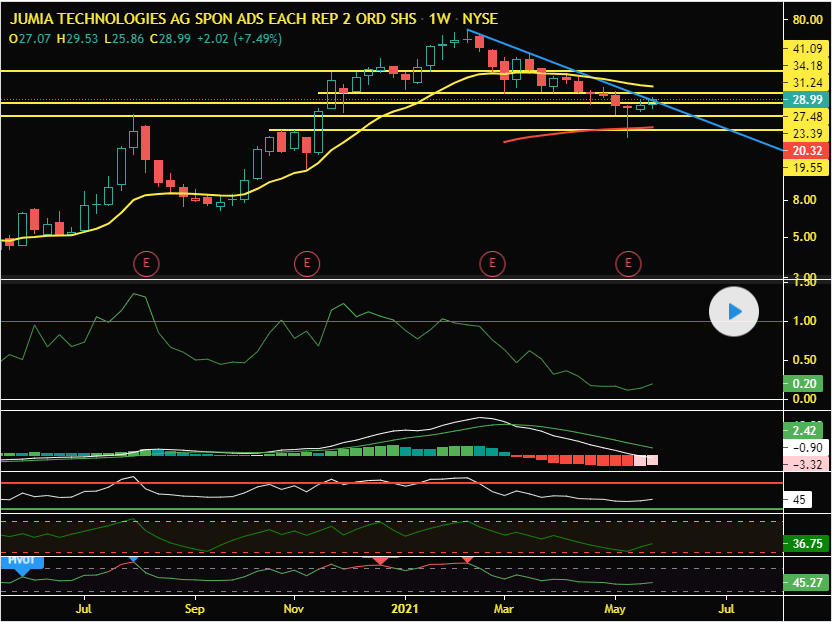Click the NYSE exchange label
Screen dimensions: 832x622
tap(480, 20)
